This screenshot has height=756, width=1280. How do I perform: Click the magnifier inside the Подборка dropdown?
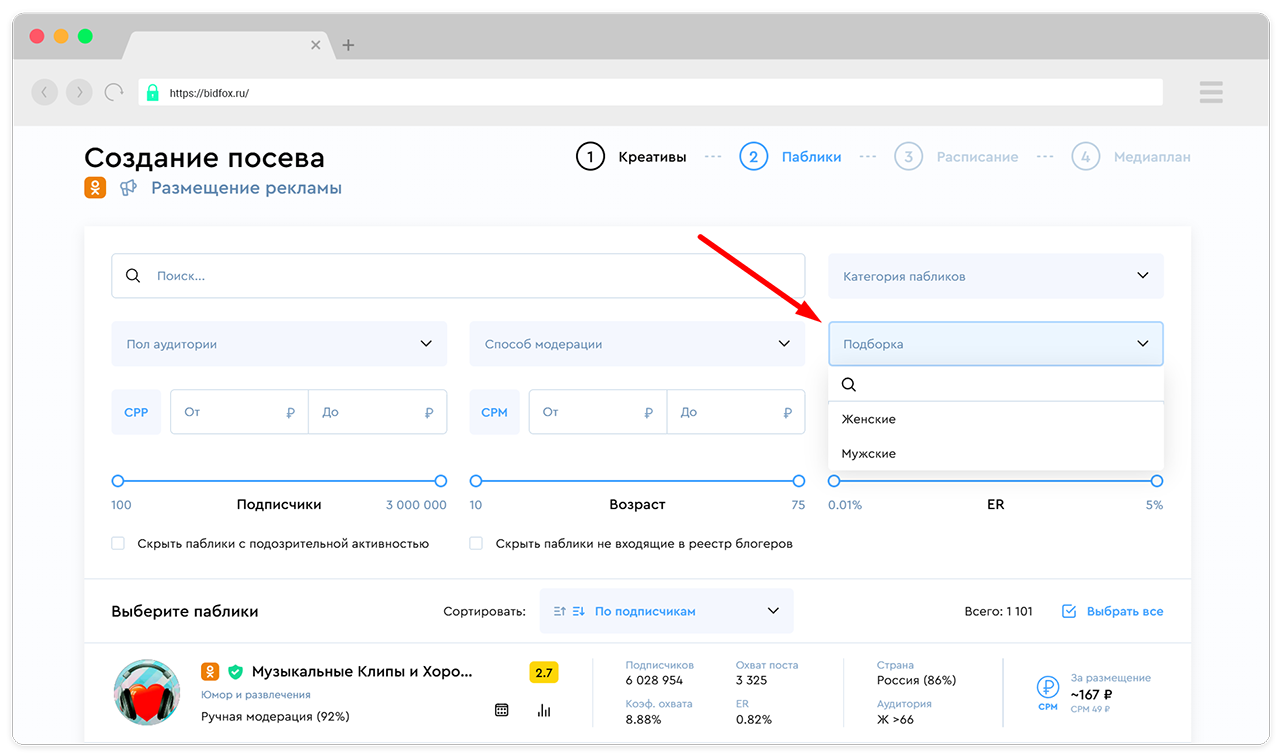pyautogui.click(x=849, y=385)
